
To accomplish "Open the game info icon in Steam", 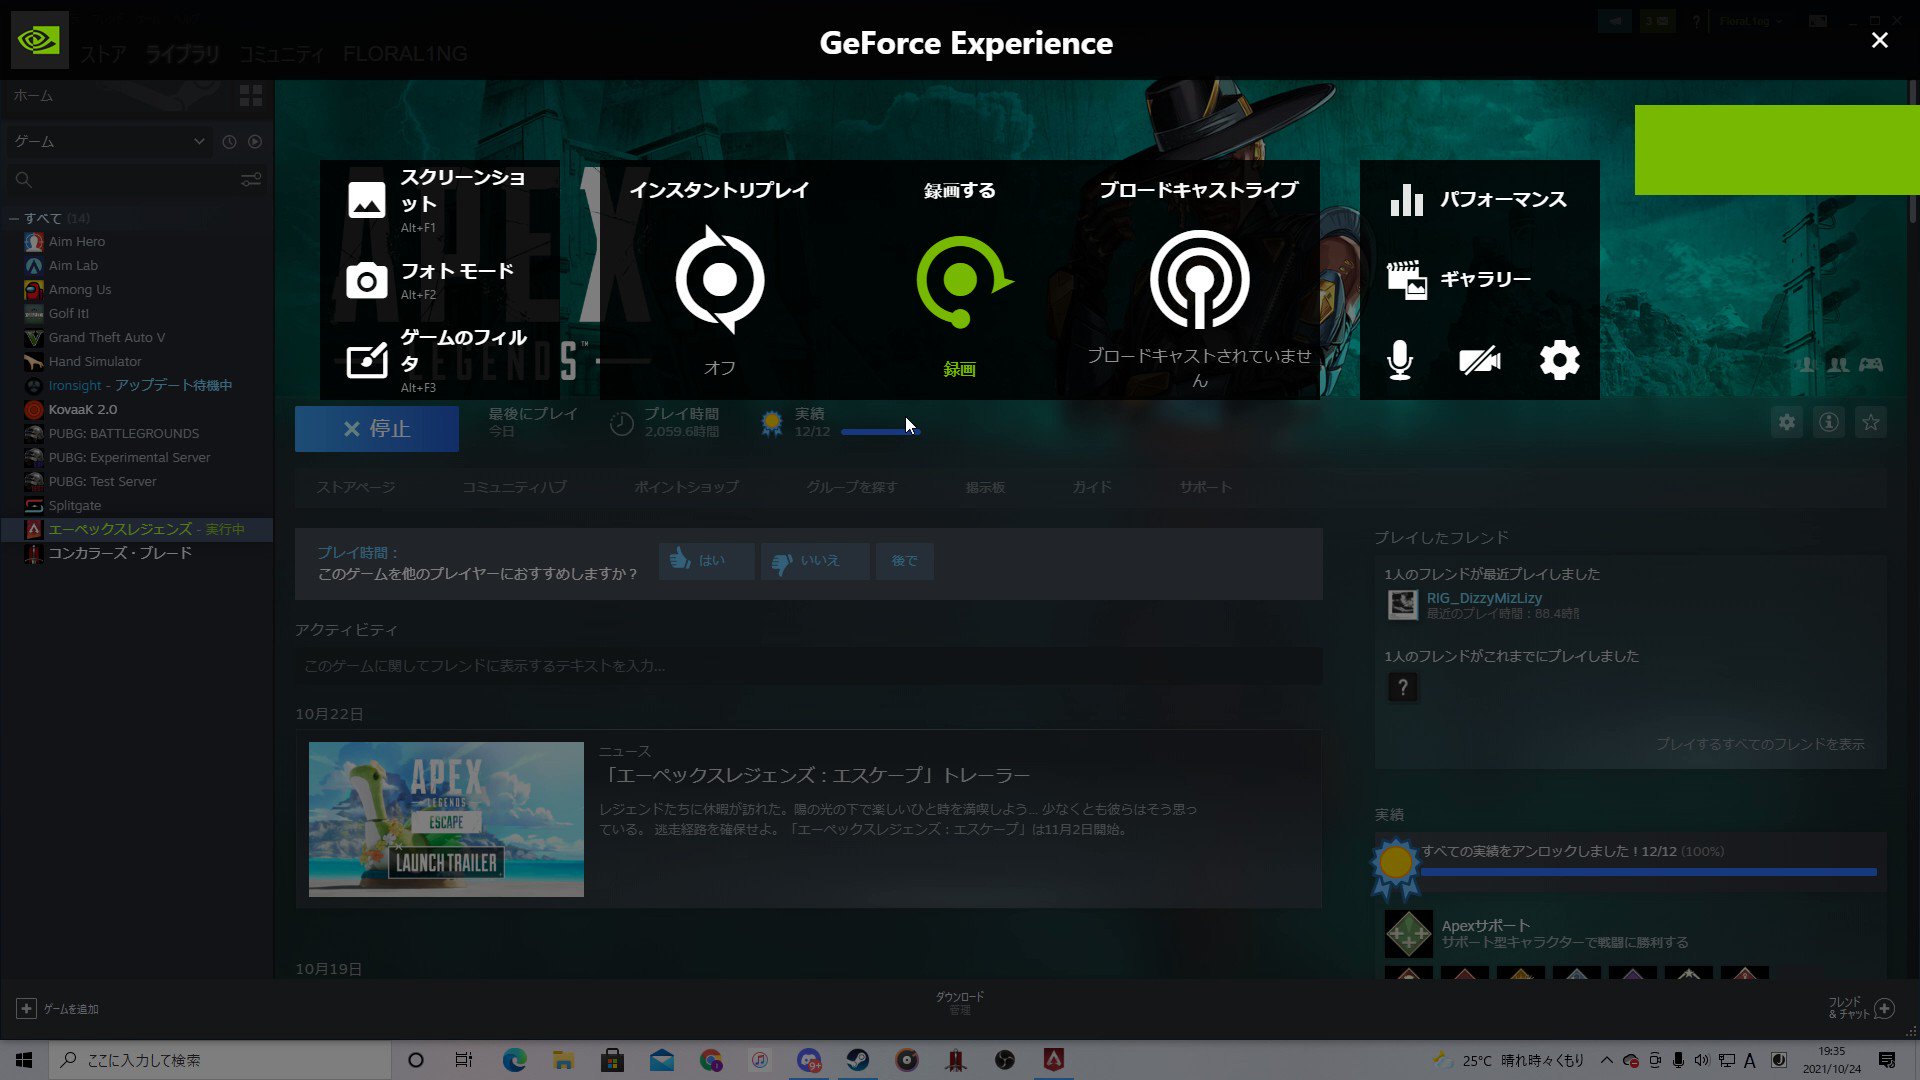I will [1829, 423].
